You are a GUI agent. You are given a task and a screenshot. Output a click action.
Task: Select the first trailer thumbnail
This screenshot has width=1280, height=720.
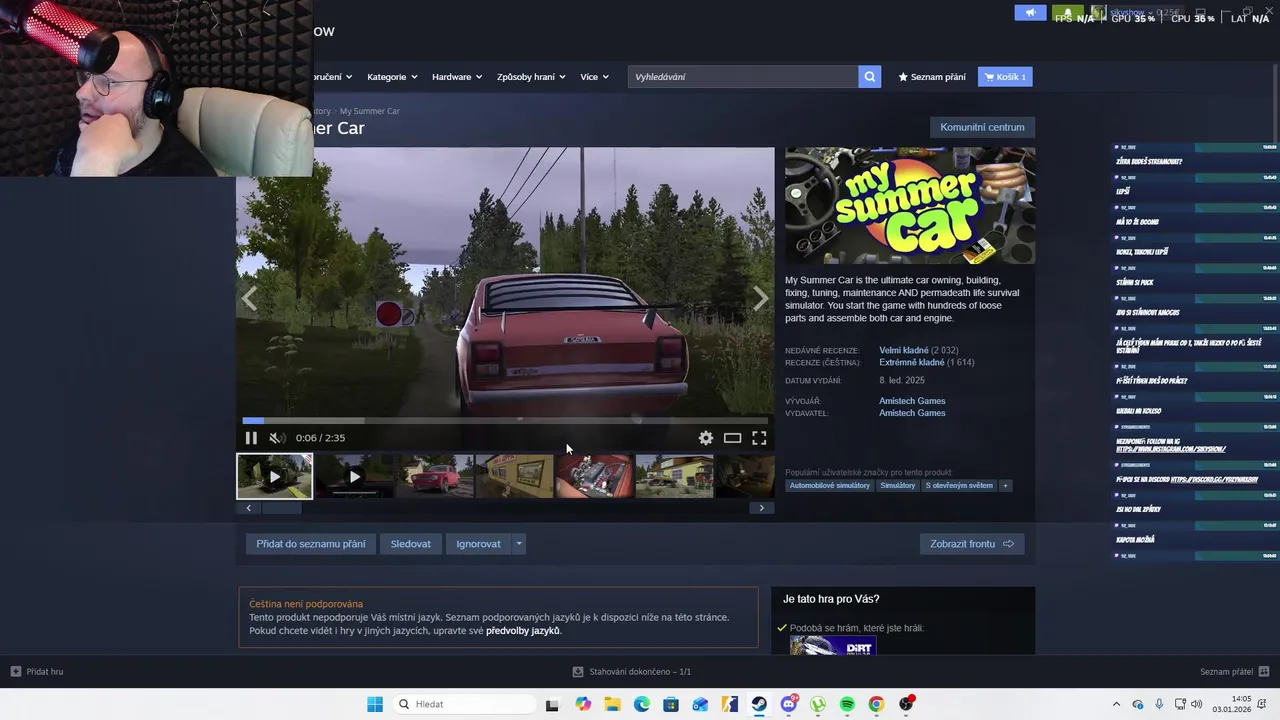(x=274, y=476)
